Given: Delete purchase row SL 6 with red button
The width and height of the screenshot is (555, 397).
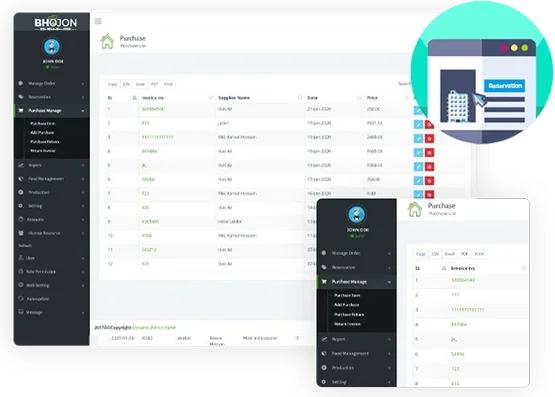Looking at the screenshot, I should 429,180.
